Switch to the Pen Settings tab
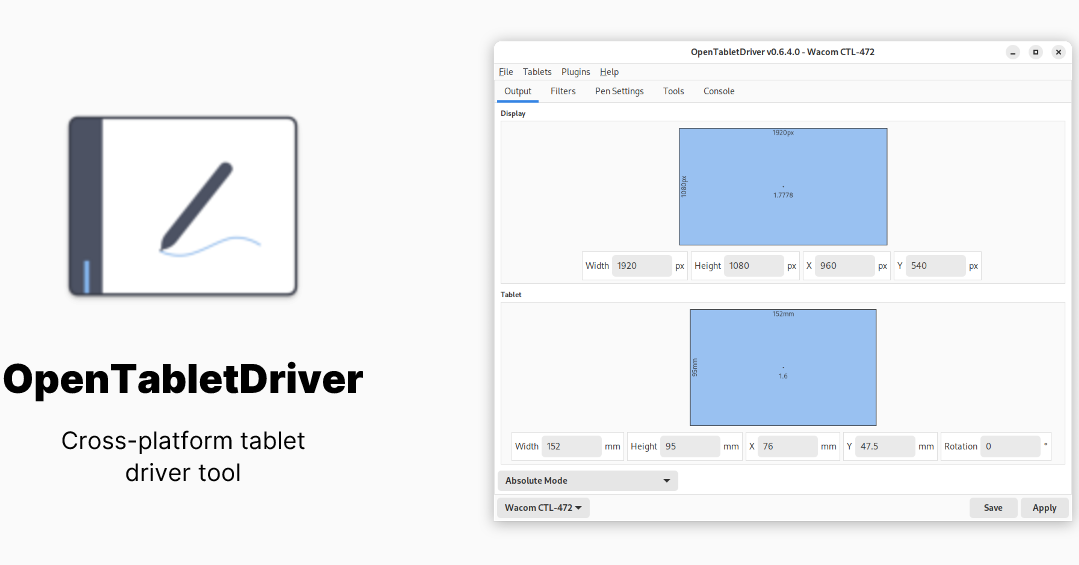 pos(619,91)
